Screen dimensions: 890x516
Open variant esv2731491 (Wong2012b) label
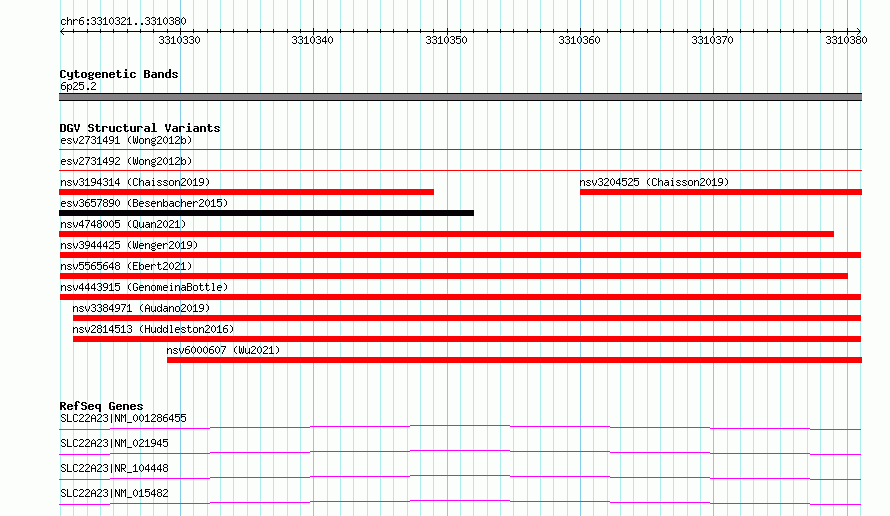coord(126,140)
